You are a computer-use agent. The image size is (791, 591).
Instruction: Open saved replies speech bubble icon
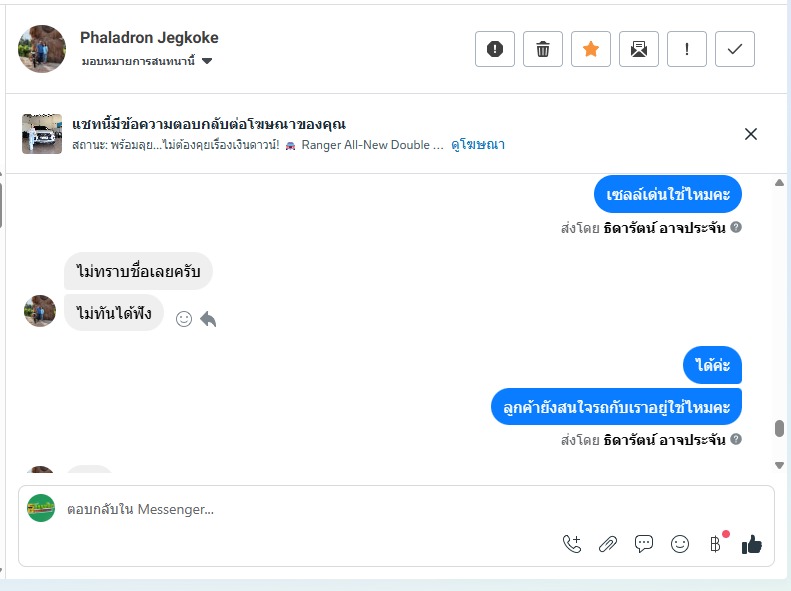pyautogui.click(x=644, y=544)
